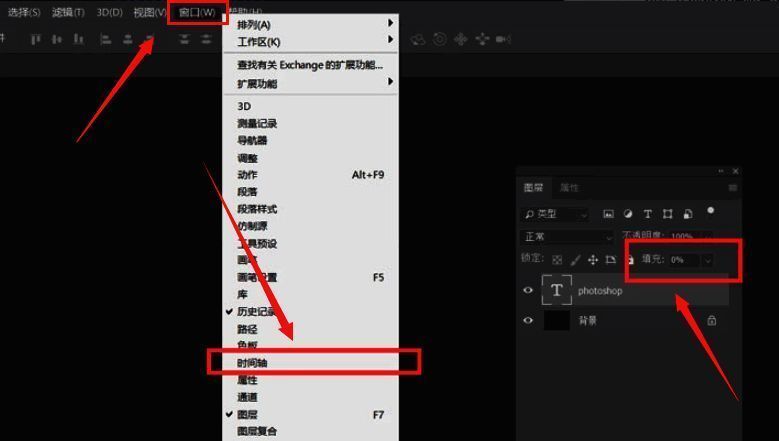Filter layers by pixel layers icon
Image resolution: width=779 pixels, height=441 pixels.
pos(608,214)
